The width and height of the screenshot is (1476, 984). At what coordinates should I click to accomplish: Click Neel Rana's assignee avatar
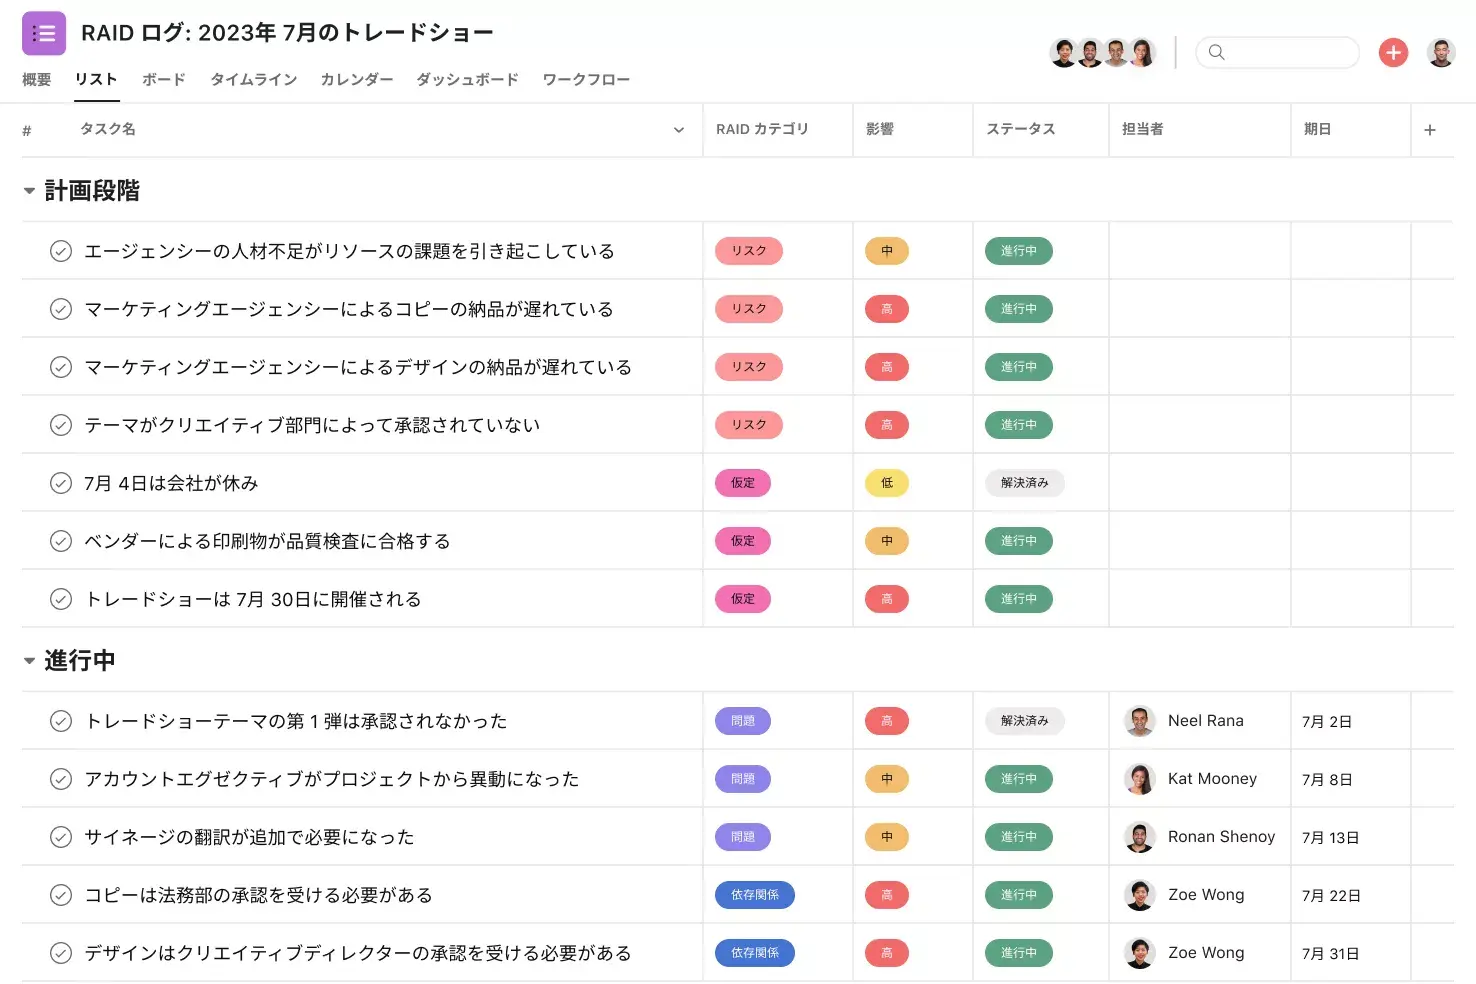[x=1140, y=721]
